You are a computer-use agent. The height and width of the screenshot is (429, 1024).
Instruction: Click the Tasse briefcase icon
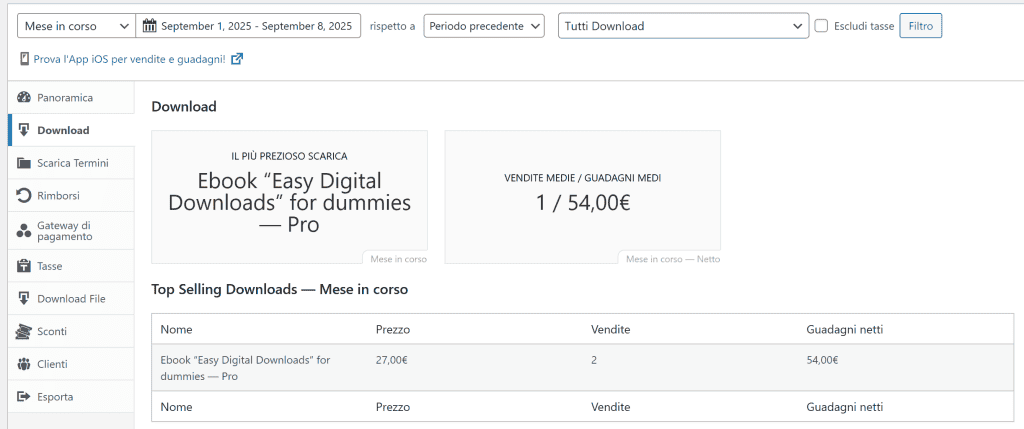(24, 266)
